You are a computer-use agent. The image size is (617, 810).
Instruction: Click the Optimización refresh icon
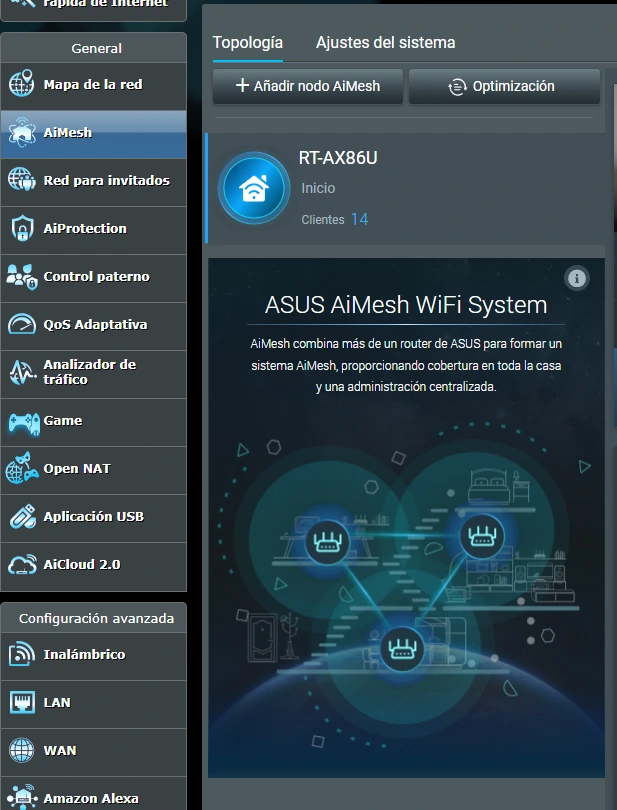coord(457,87)
